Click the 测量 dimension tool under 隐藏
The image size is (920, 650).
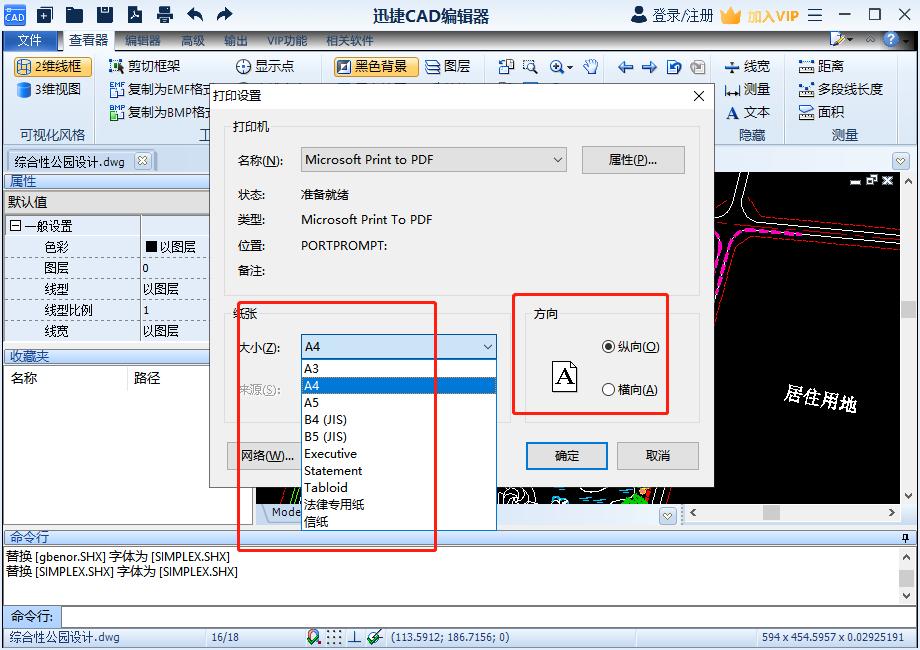point(747,89)
